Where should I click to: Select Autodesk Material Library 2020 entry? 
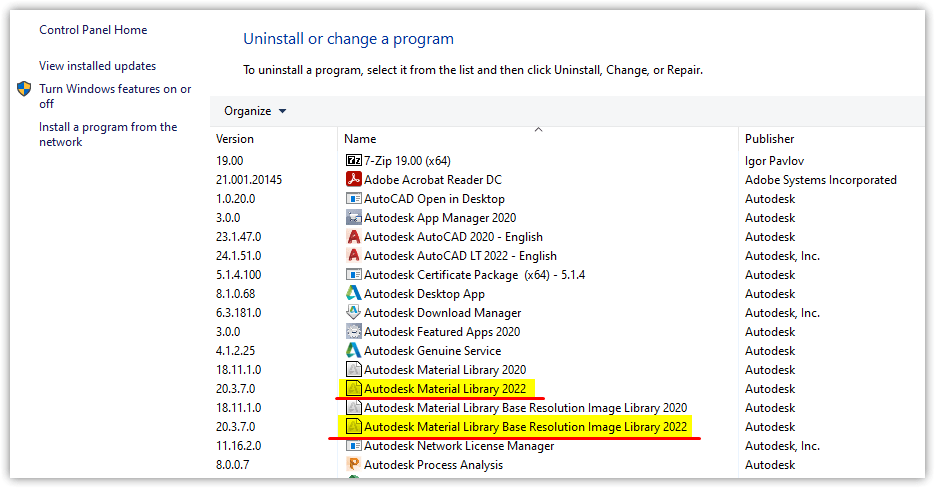[x=445, y=370]
